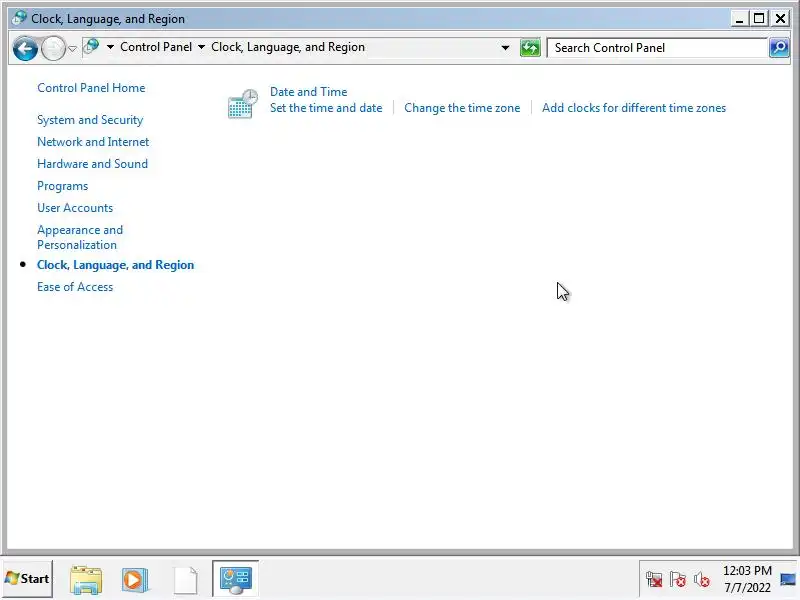Click Change the time zone
The image size is (800, 600).
tap(462, 108)
